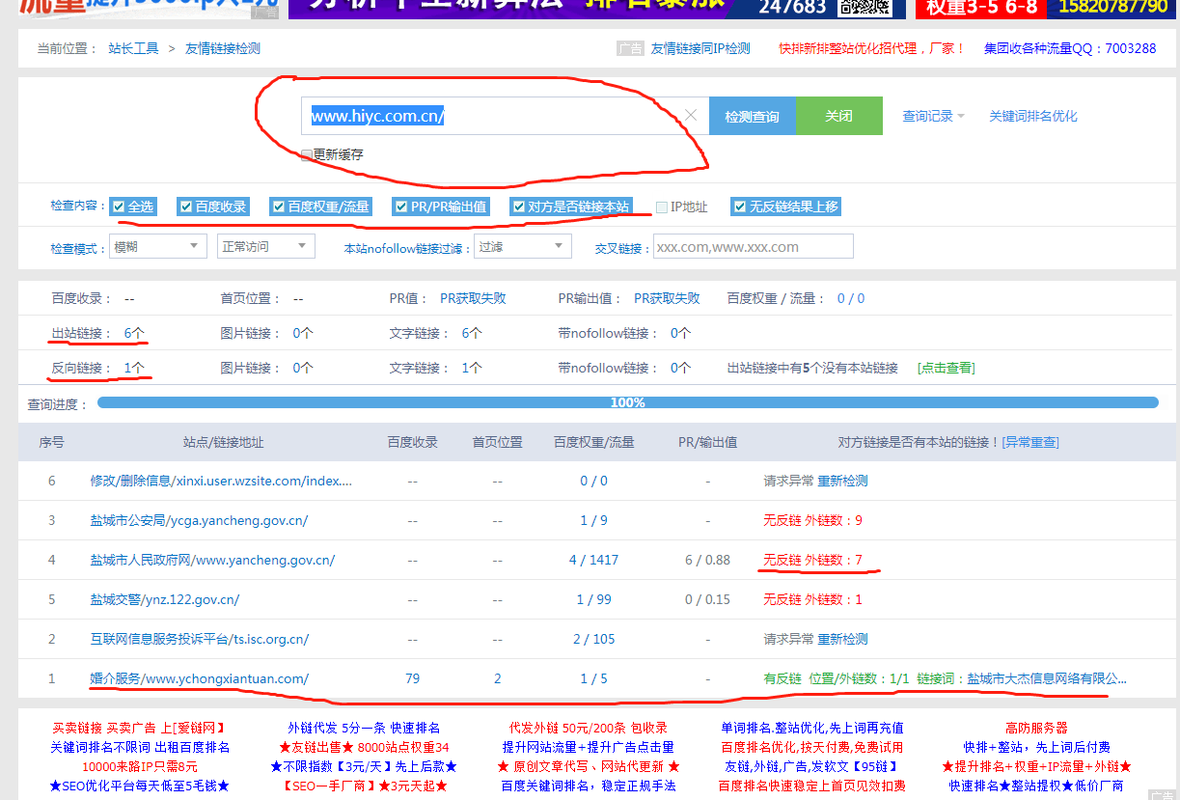Click the 出站链接 6个 value
The image size is (1180, 800).
click(x=134, y=333)
